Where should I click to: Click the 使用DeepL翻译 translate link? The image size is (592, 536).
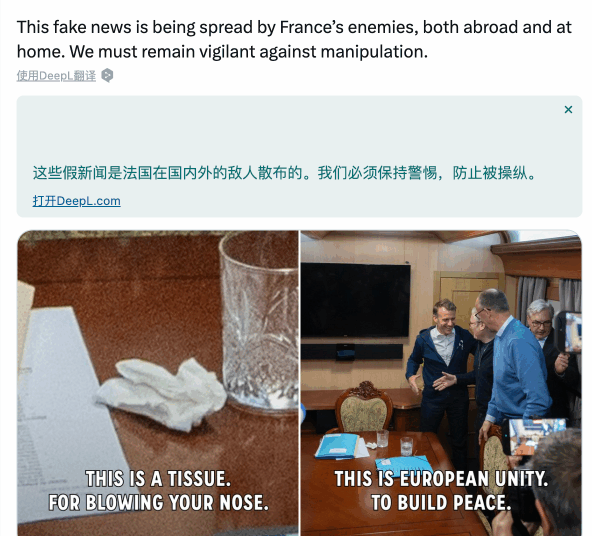(x=56, y=75)
